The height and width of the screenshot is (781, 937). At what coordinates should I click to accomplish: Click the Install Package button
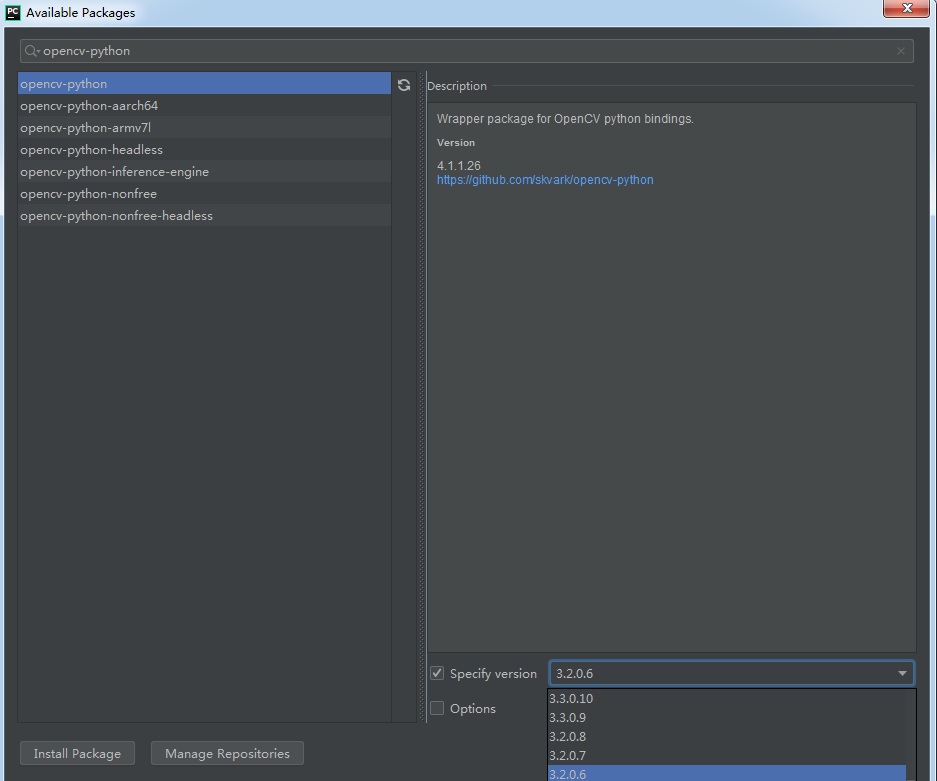(77, 753)
